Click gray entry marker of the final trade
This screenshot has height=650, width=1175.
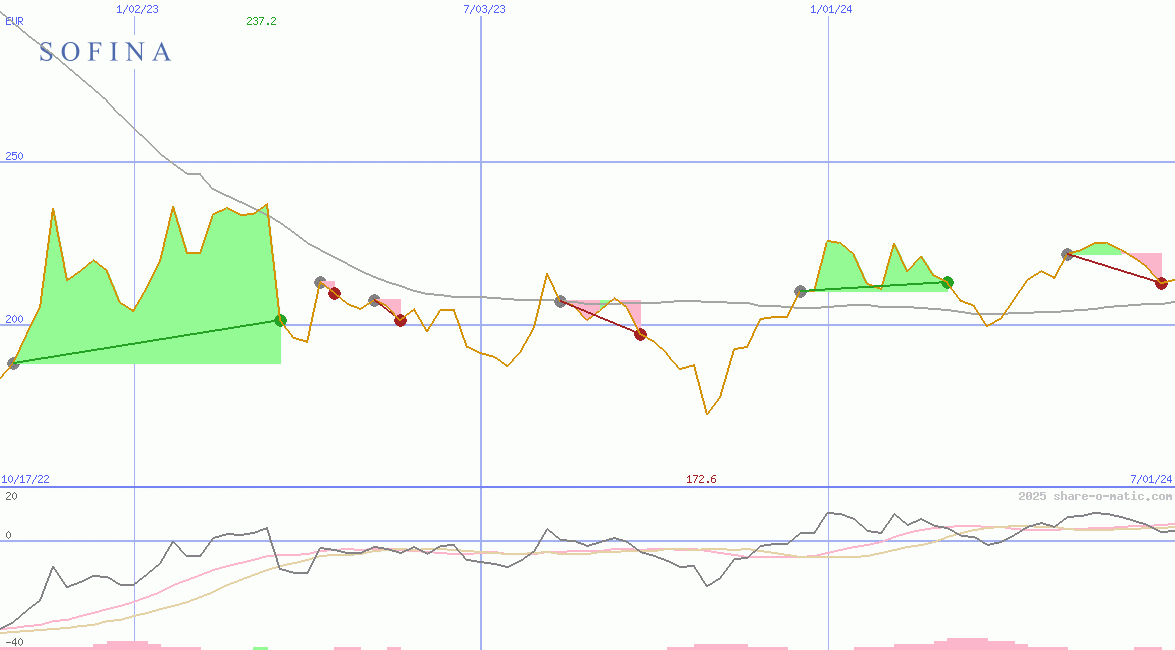[1067, 254]
